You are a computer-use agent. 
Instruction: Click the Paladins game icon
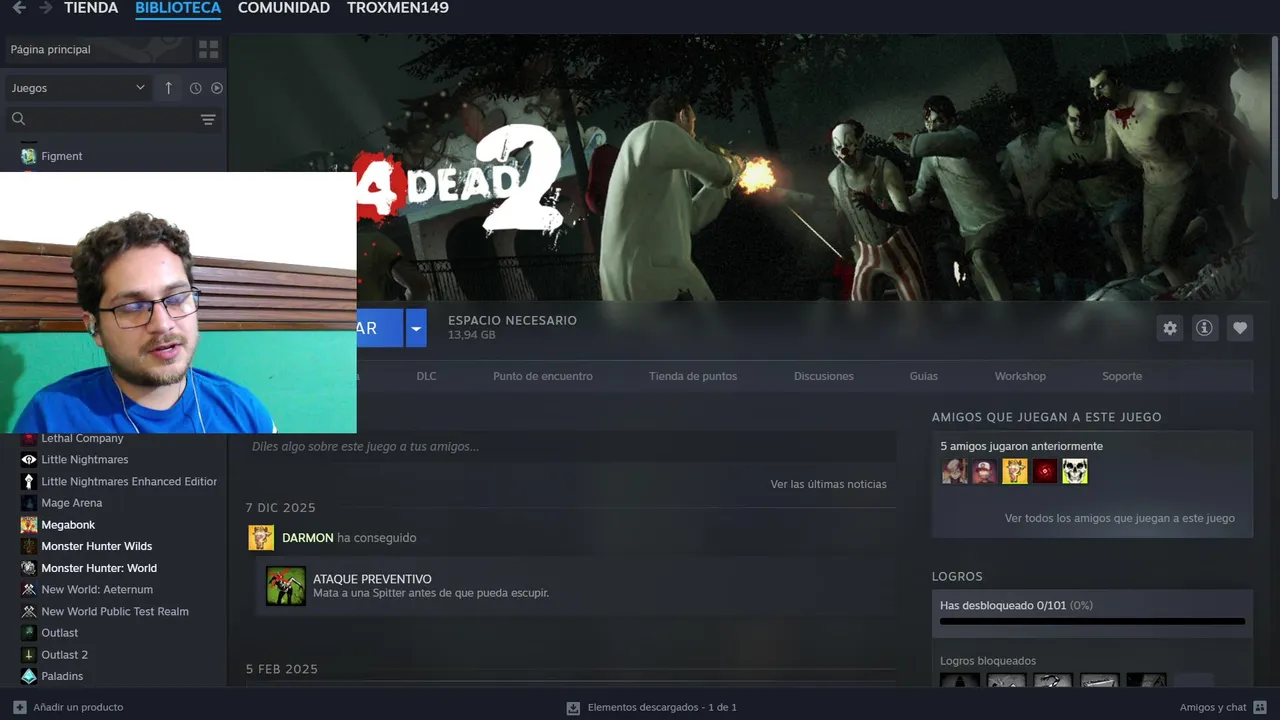(29, 677)
